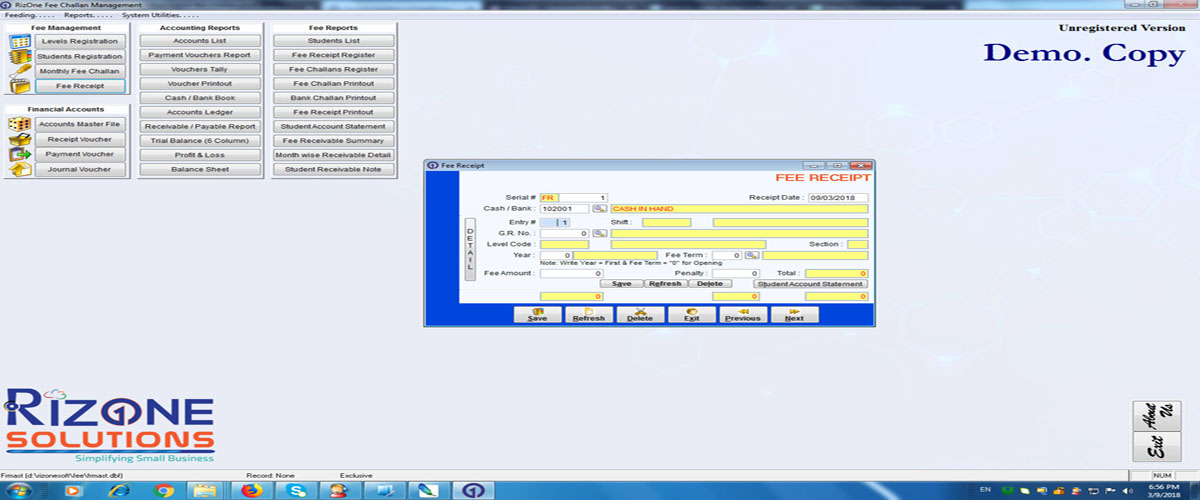Open Receipt Voucher form
Viewport: 1200px width, 500px height.
pyautogui.click(x=80, y=139)
